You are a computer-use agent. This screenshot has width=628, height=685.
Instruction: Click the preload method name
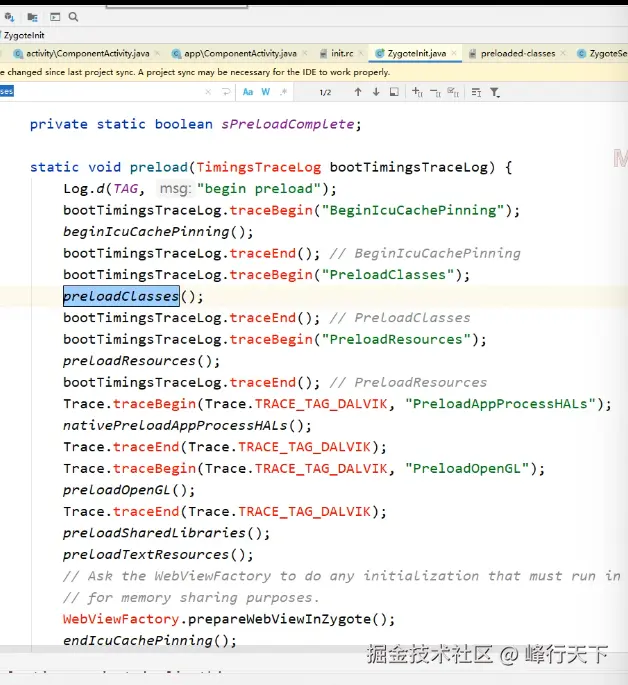159,167
